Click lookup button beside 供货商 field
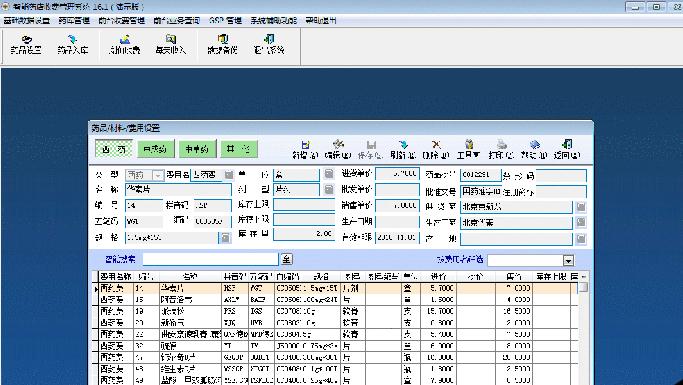This screenshot has height=385, width=683. click(581, 207)
